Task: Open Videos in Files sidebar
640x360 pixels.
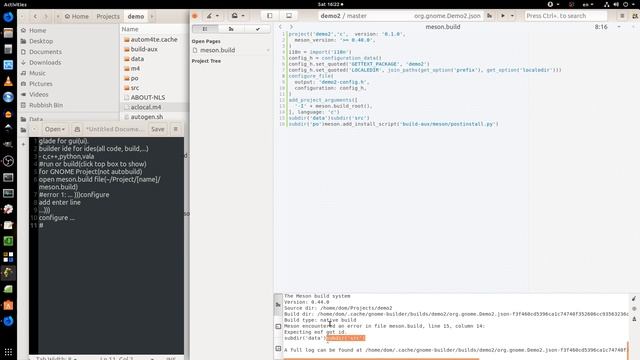Action: 38,94
